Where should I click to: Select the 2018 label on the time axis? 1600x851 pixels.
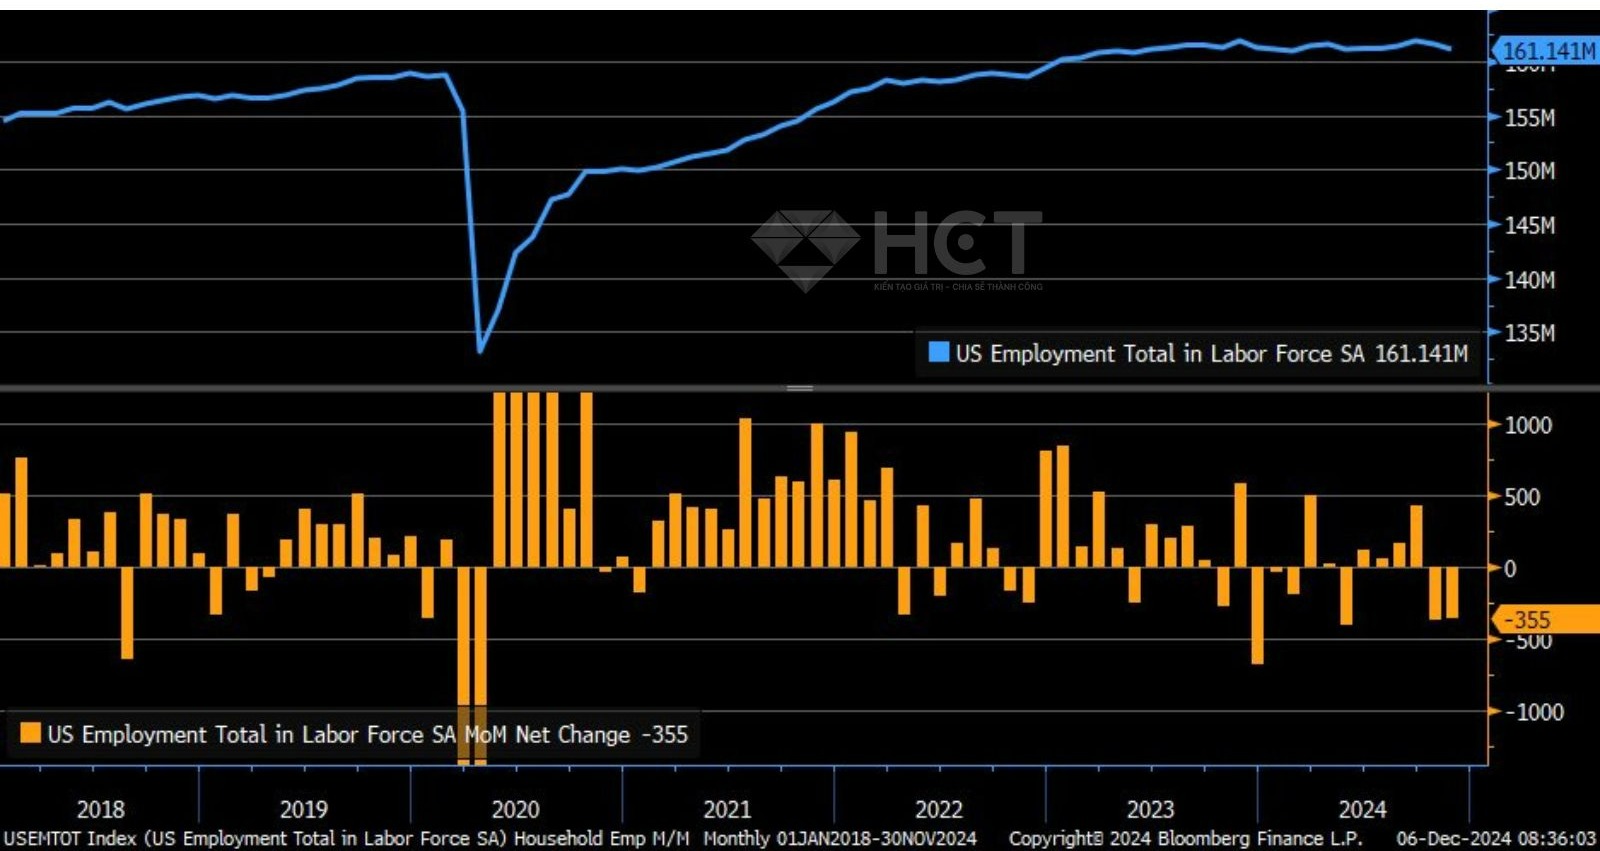[100, 809]
